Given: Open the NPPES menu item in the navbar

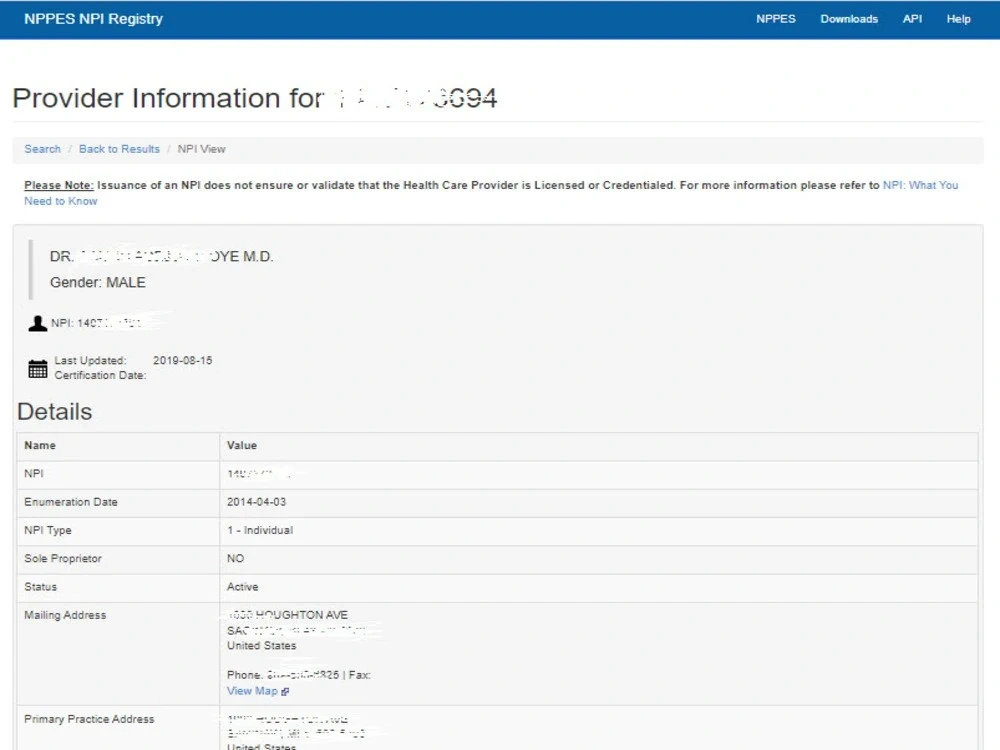Looking at the screenshot, I should click(x=776, y=18).
